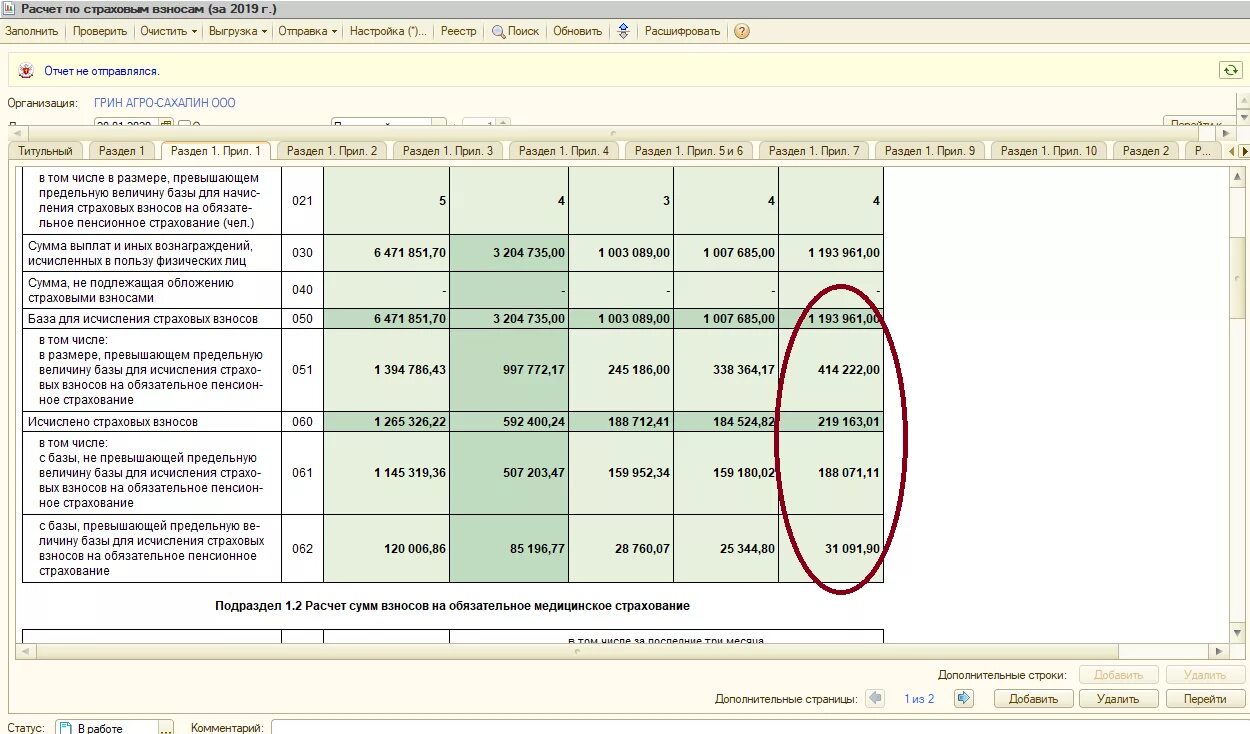Click the help question mark icon

(x=741, y=31)
